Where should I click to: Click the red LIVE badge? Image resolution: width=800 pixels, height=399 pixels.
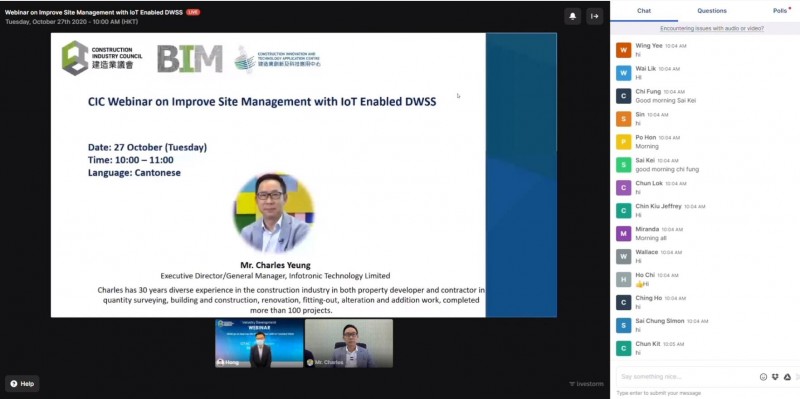(193, 12)
